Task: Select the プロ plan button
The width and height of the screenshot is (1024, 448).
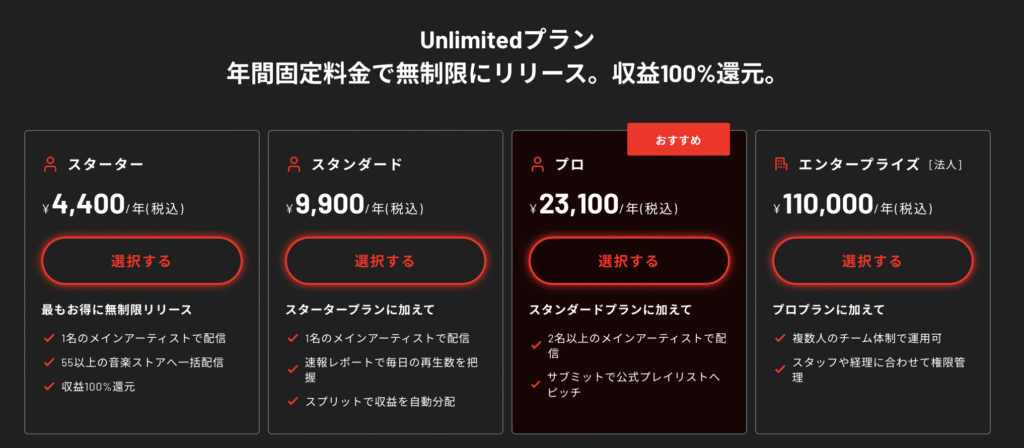Action: [x=629, y=261]
